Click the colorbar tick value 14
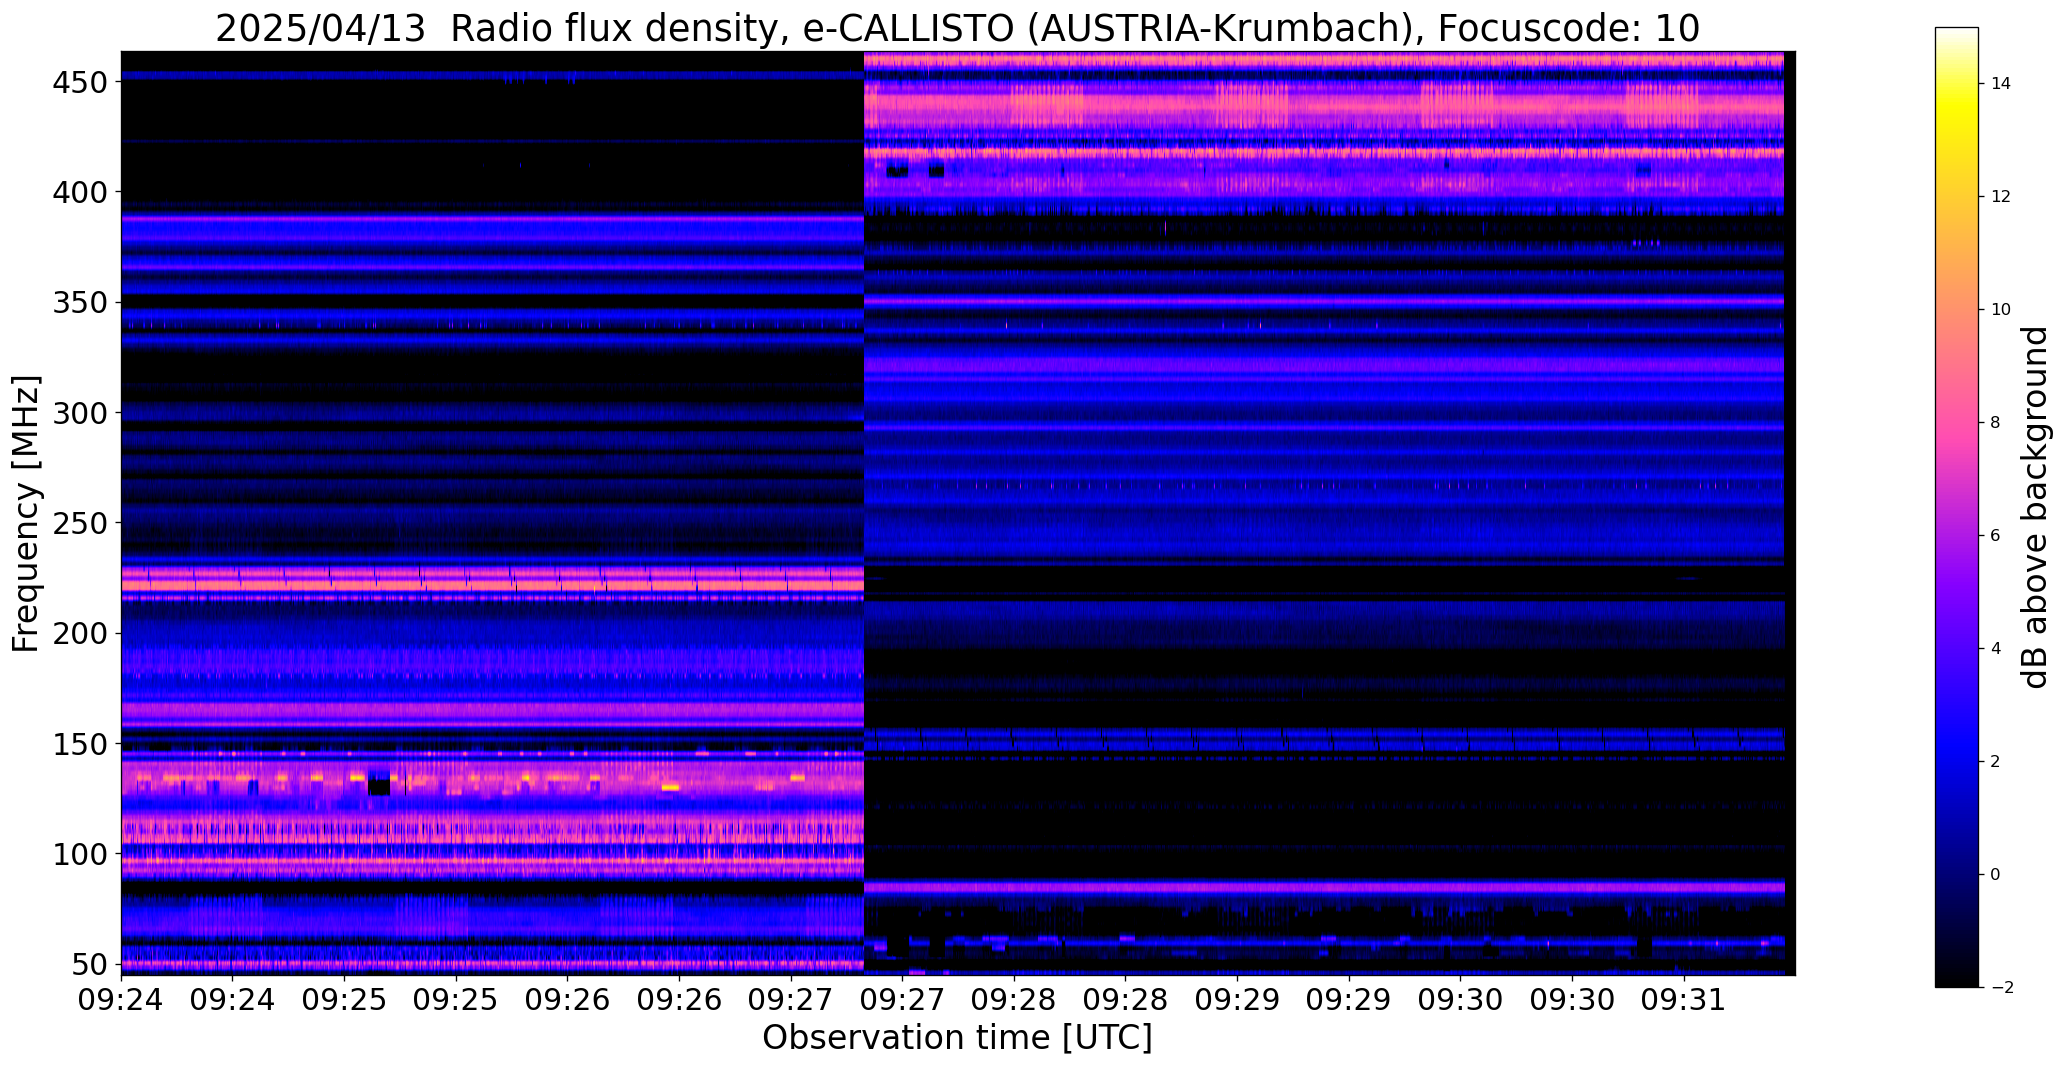Screen dimensions: 2066x1067 tap(2000, 84)
